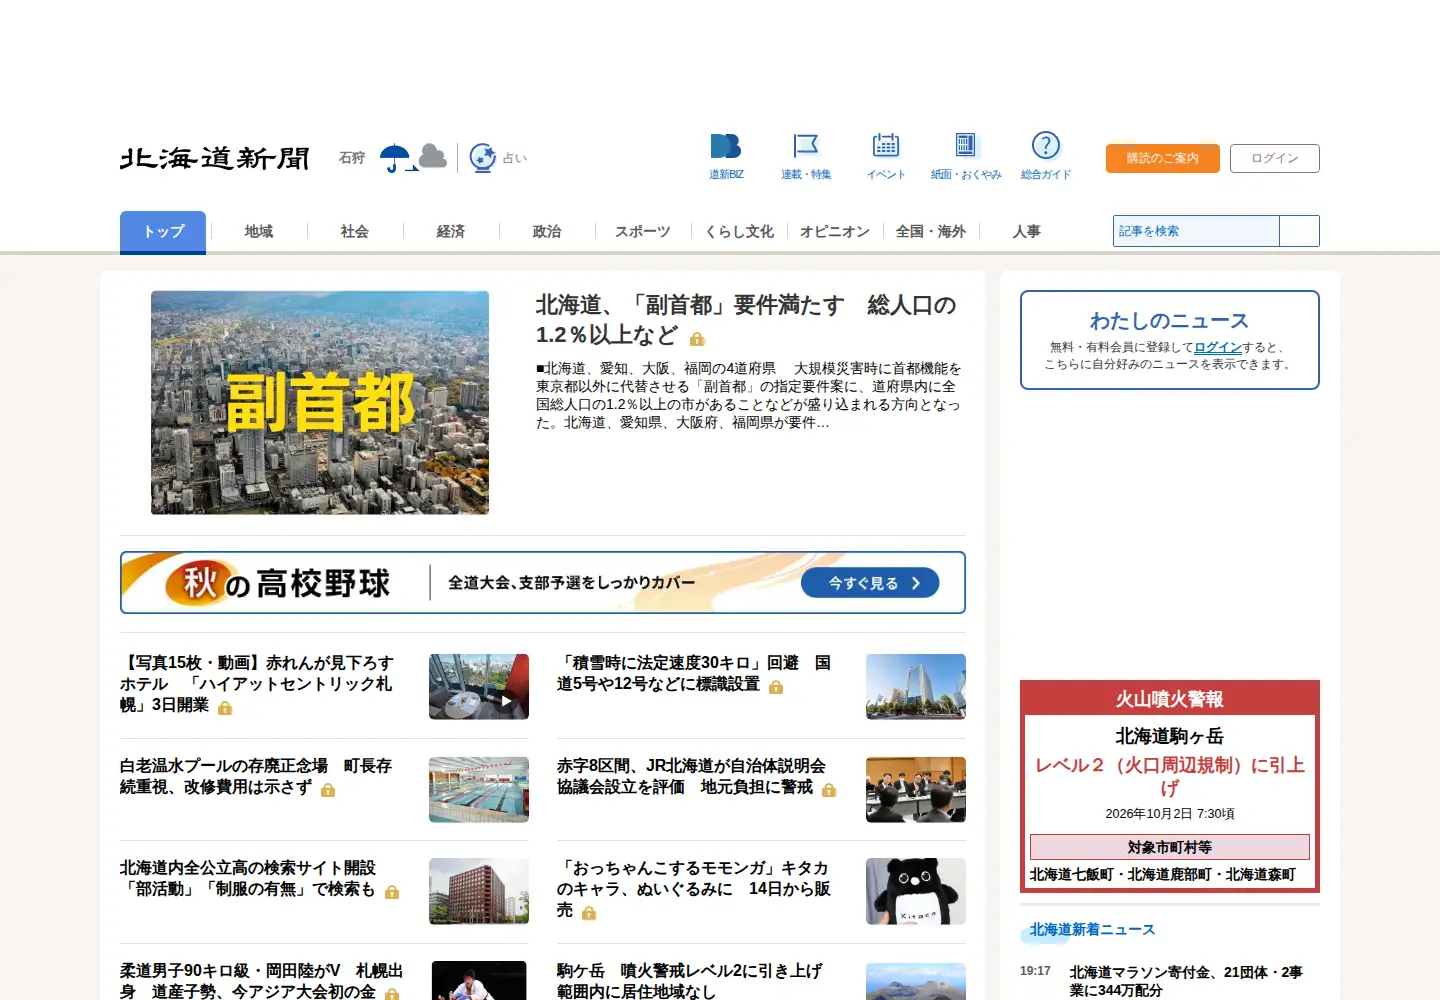The image size is (1440, 1000).
Task: Click 北海道駒ヶ岳 volcano name
Action: click(1170, 736)
